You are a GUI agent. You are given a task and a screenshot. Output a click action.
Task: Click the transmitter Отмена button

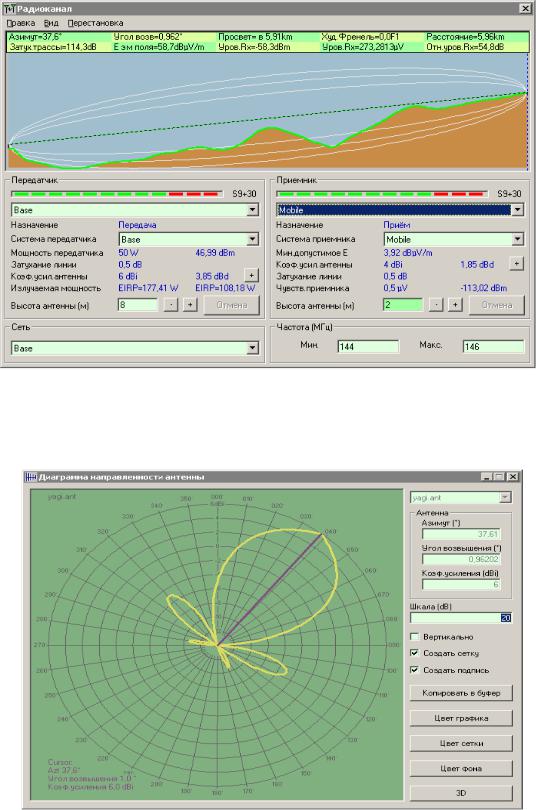(x=231, y=305)
